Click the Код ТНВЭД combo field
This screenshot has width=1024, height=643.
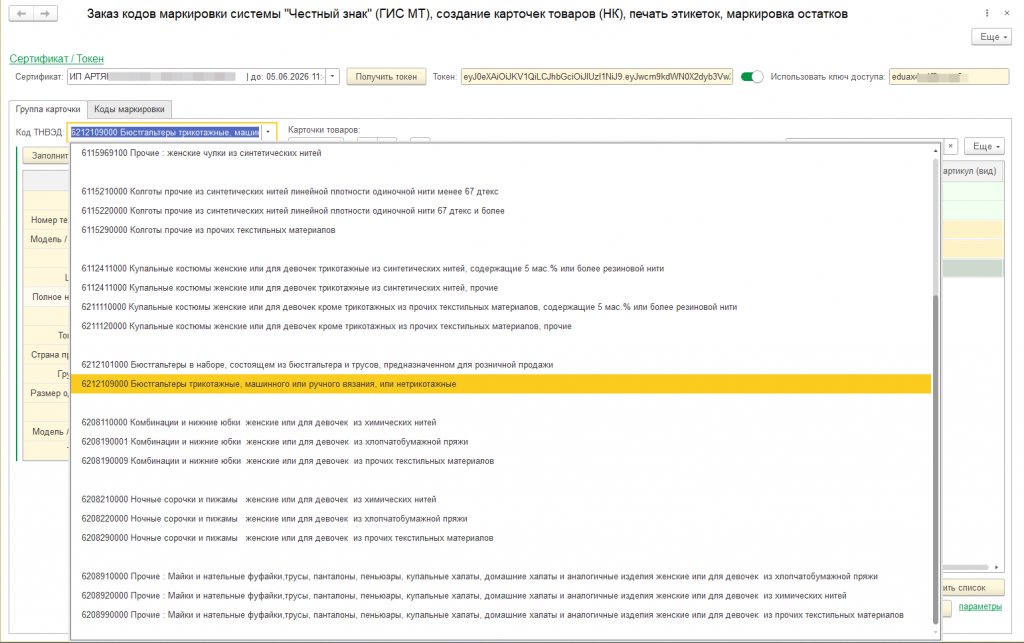[165, 132]
